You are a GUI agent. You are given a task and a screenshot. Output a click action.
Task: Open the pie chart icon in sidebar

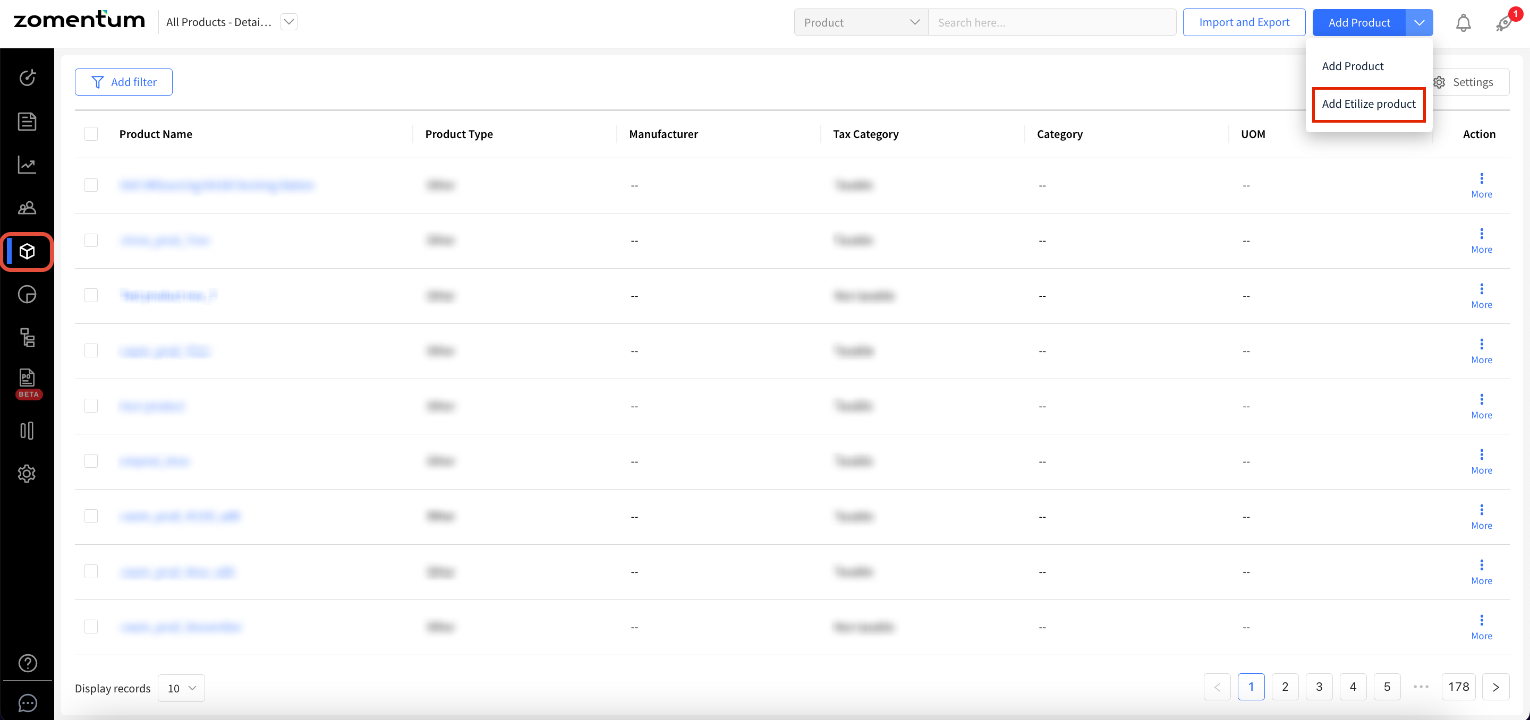(27, 294)
